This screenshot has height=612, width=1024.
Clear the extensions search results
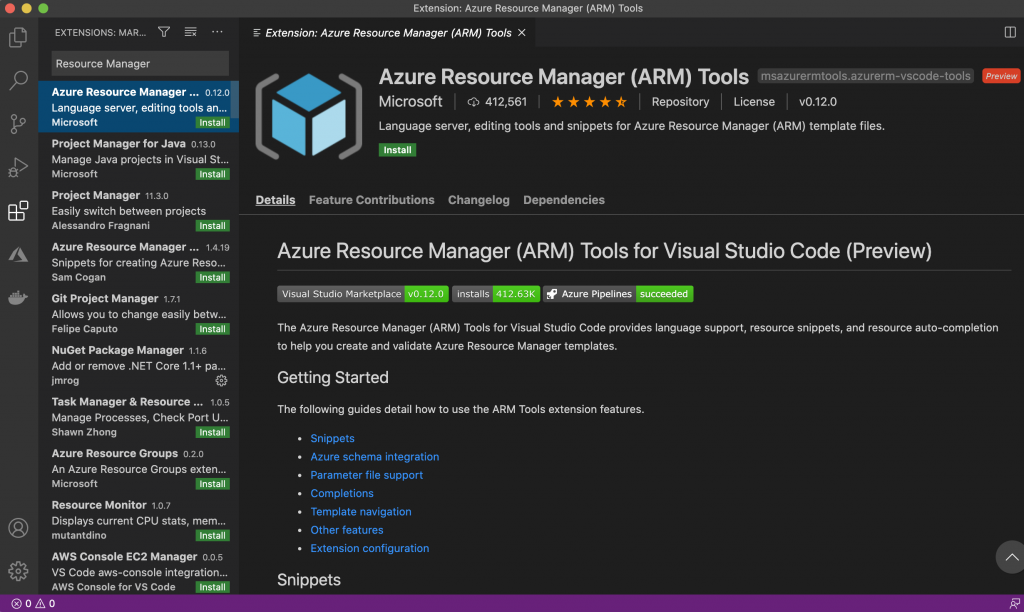pyautogui.click(x=190, y=32)
